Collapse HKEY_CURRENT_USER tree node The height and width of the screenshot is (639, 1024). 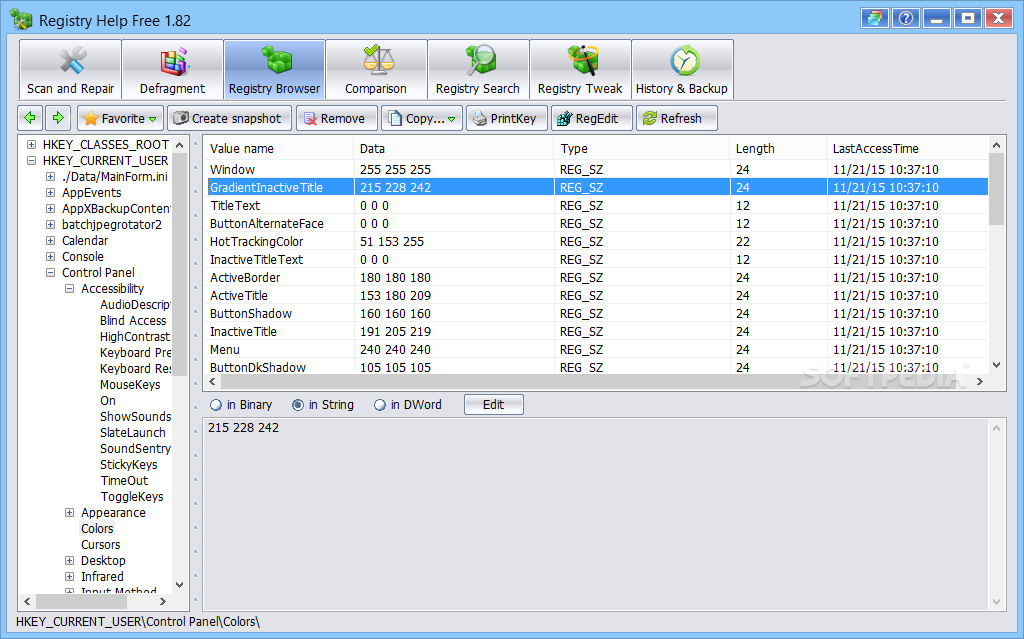[31, 160]
